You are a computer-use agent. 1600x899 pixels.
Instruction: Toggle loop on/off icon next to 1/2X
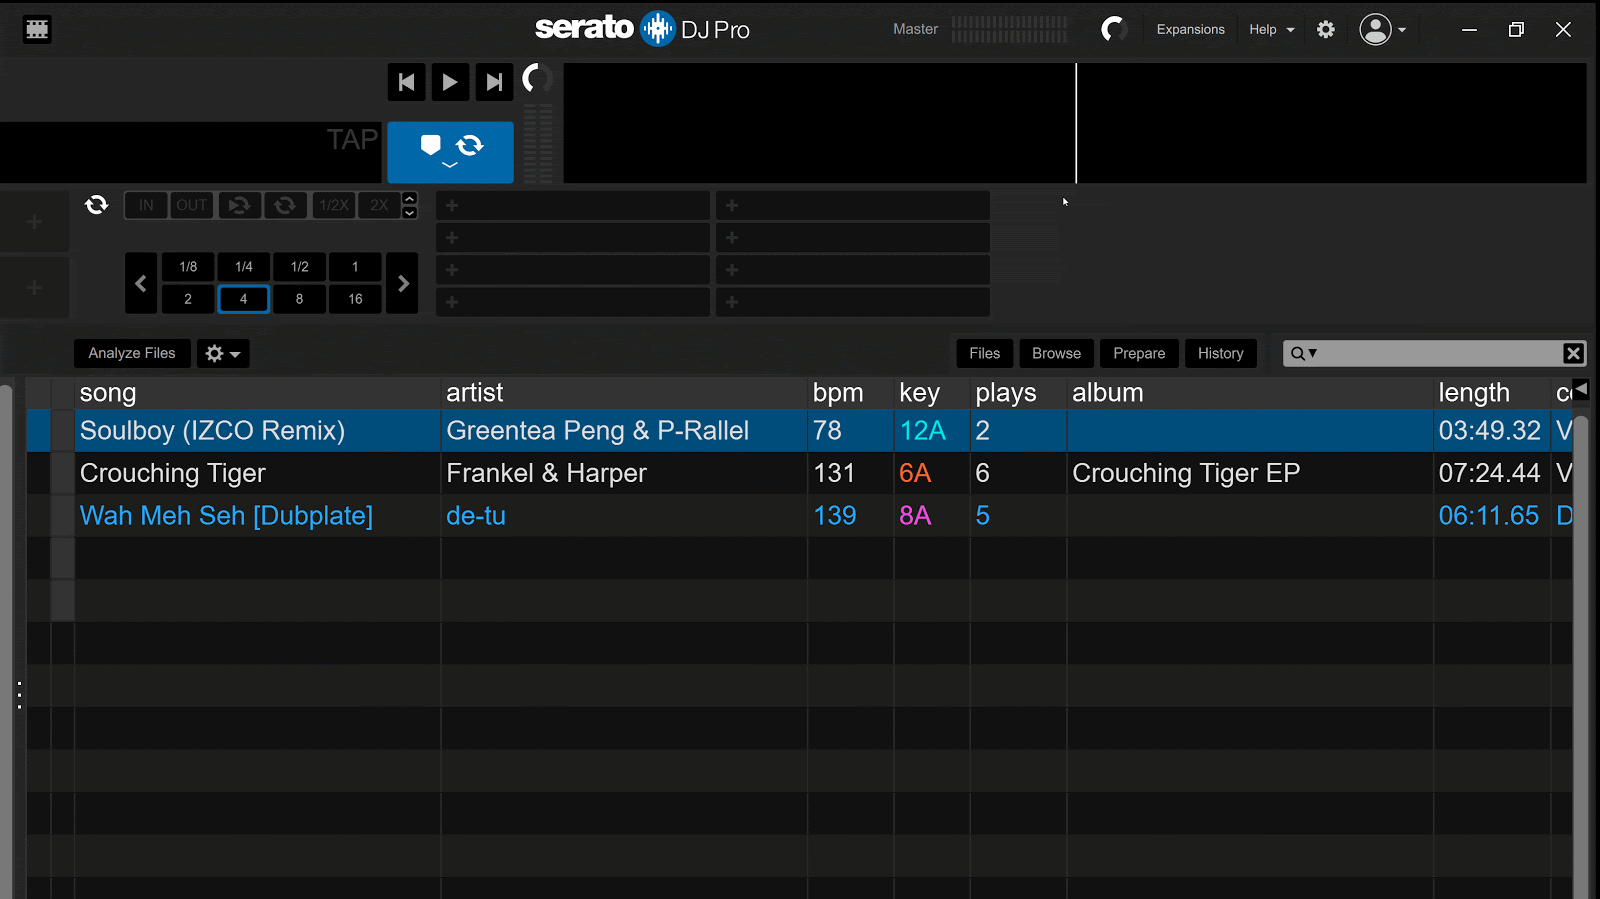(285, 205)
